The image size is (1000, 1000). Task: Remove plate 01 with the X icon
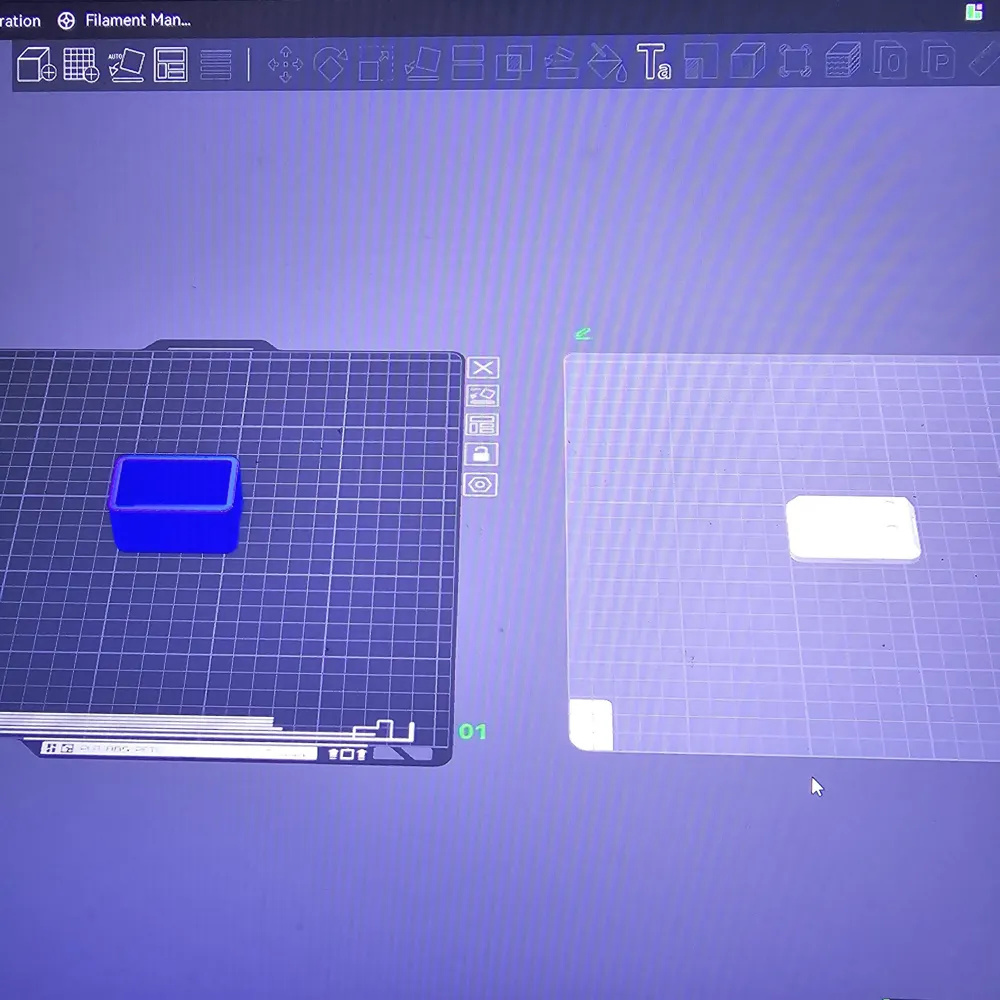(x=483, y=367)
